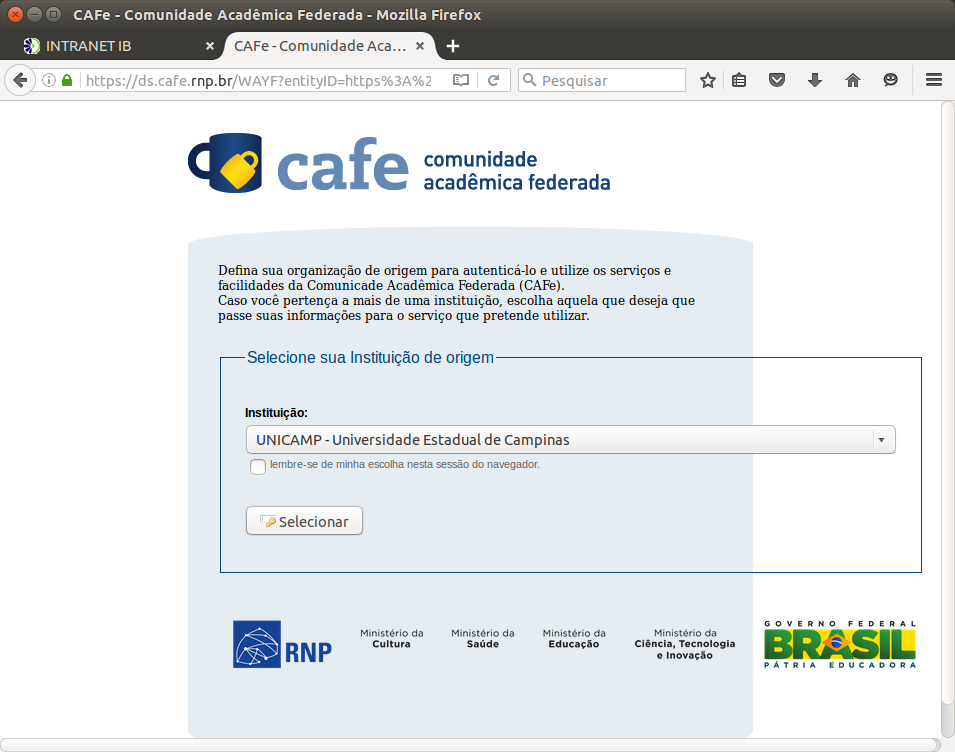This screenshot has height=752, width=955.
Task: Click the Governo Federal Brasil logo
Action: coord(840,644)
